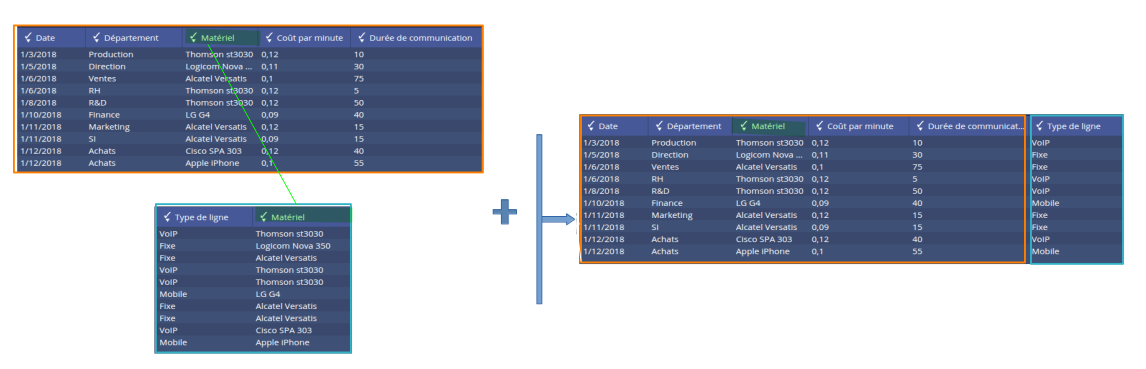Click checkmark icon beside Date in source table
1146x369 pixels.
[x=28, y=38]
